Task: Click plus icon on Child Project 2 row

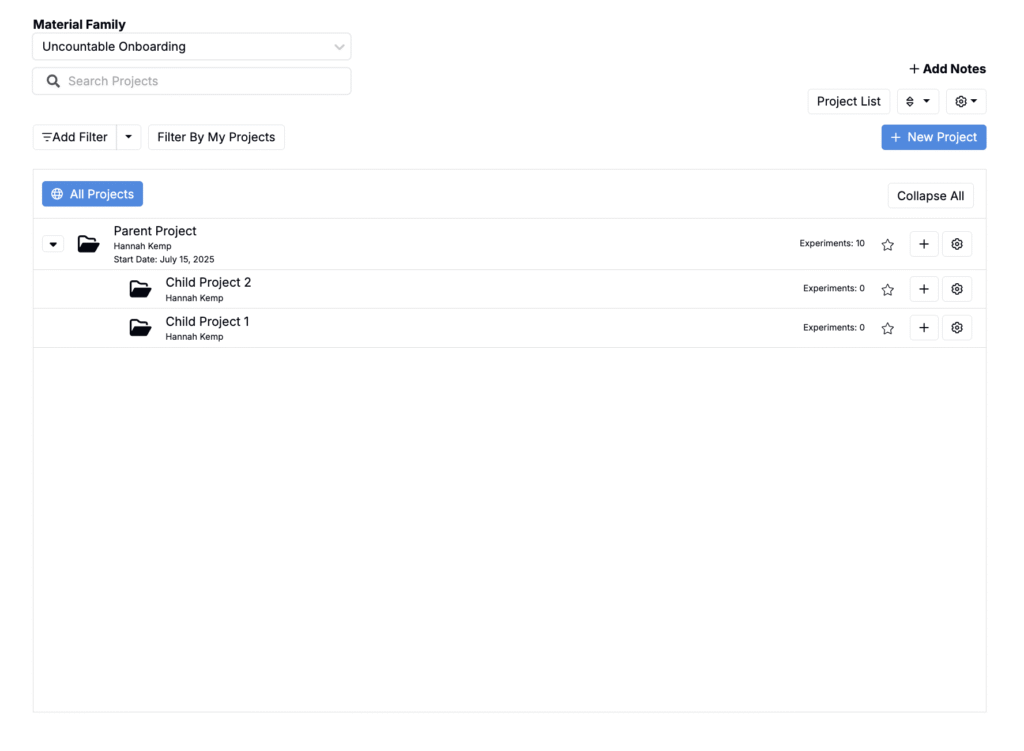Action: 923,289
